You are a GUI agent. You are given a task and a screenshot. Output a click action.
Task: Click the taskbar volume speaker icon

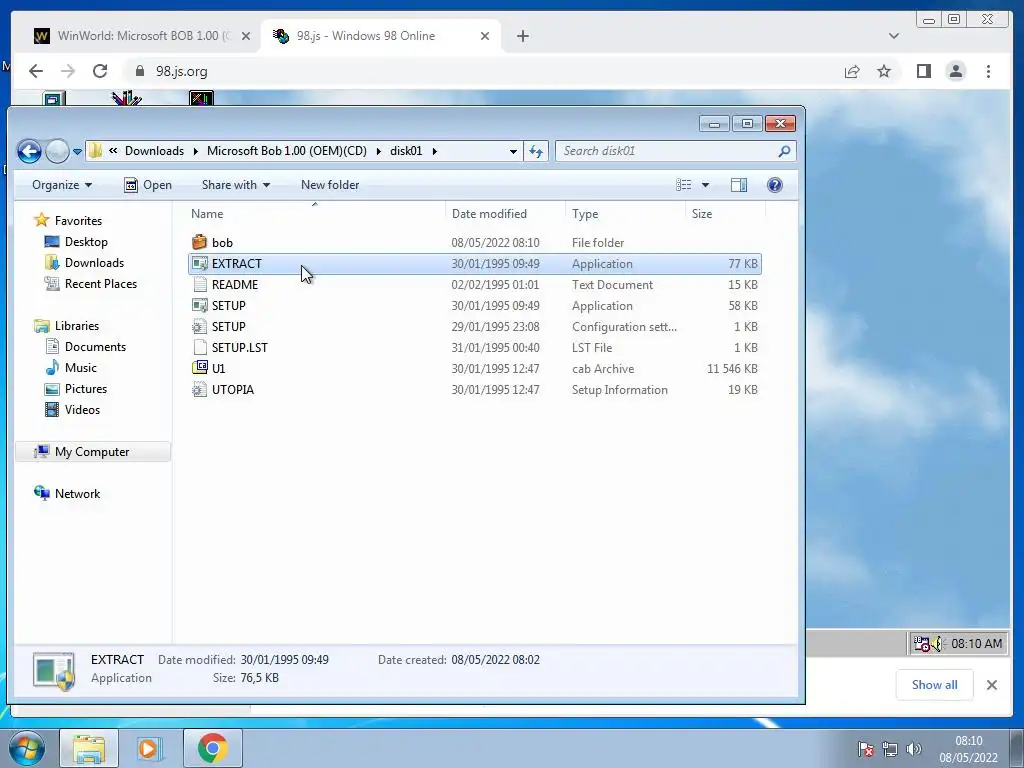click(x=914, y=749)
